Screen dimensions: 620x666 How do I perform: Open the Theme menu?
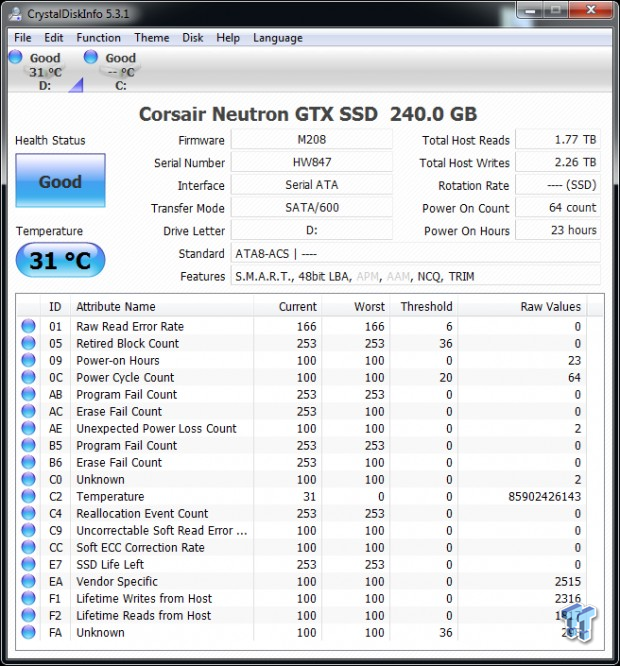pyautogui.click(x=152, y=38)
